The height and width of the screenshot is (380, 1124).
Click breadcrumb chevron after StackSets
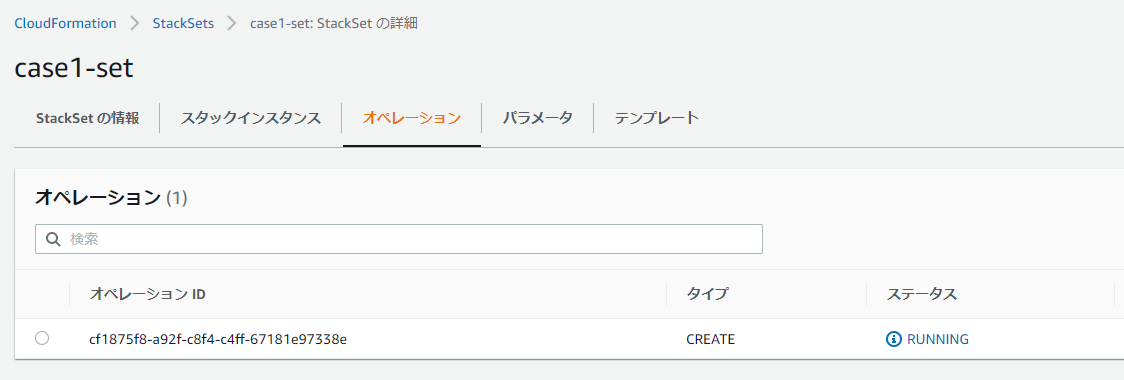[x=232, y=24]
